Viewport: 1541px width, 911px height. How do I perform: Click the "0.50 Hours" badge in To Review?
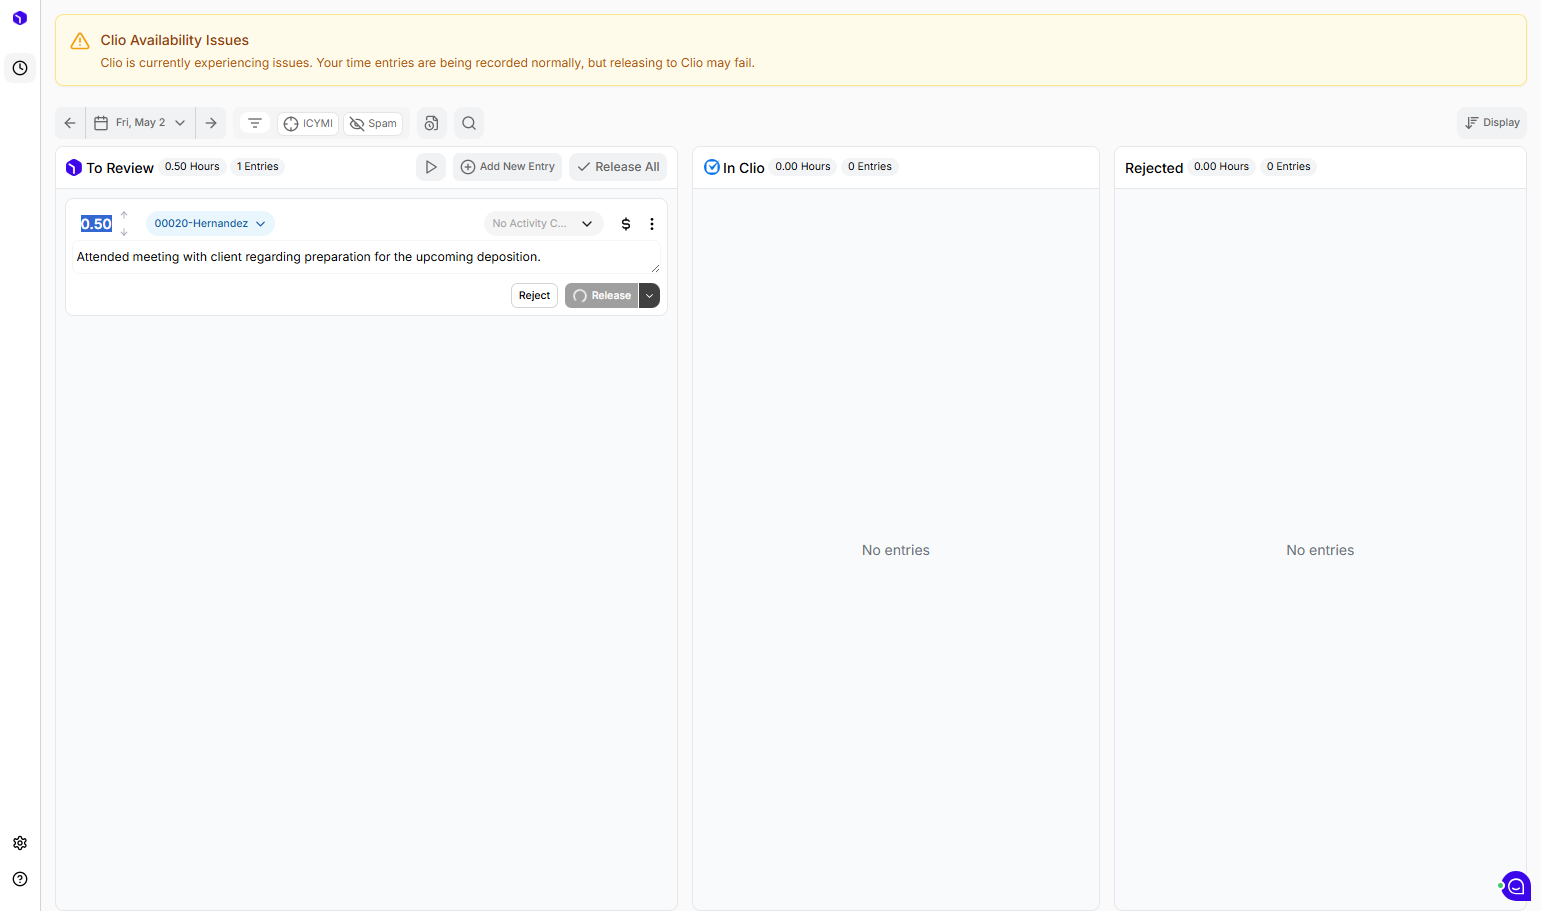192,167
